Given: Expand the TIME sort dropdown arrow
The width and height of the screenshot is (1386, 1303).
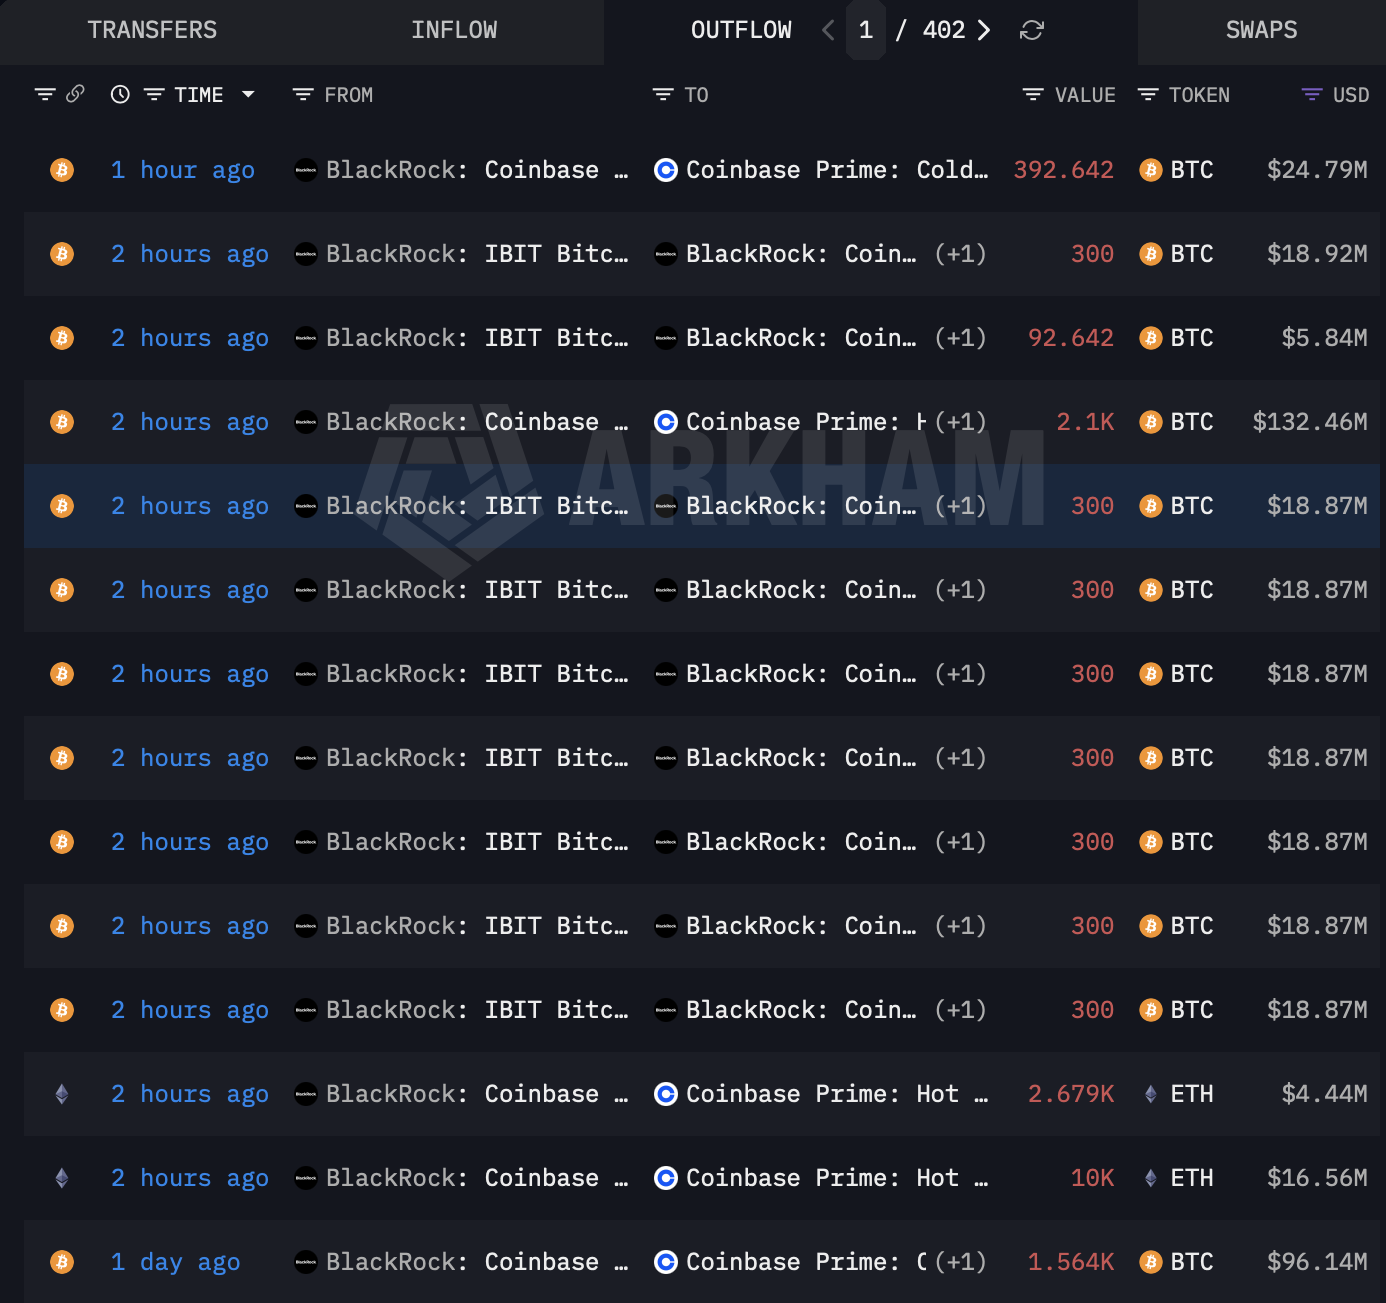Looking at the screenshot, I should tap(248, 95).
